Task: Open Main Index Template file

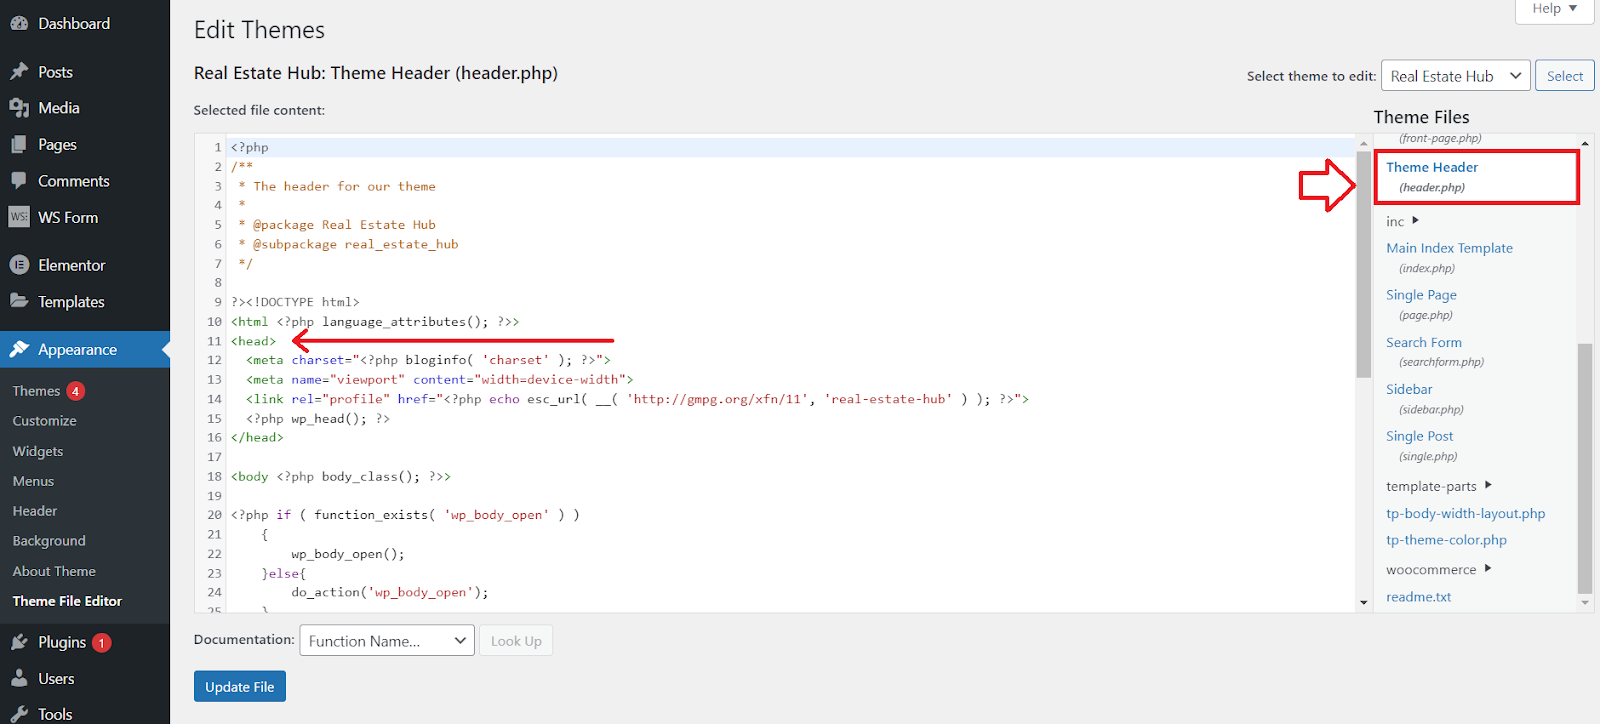Action: point(1449,248)
